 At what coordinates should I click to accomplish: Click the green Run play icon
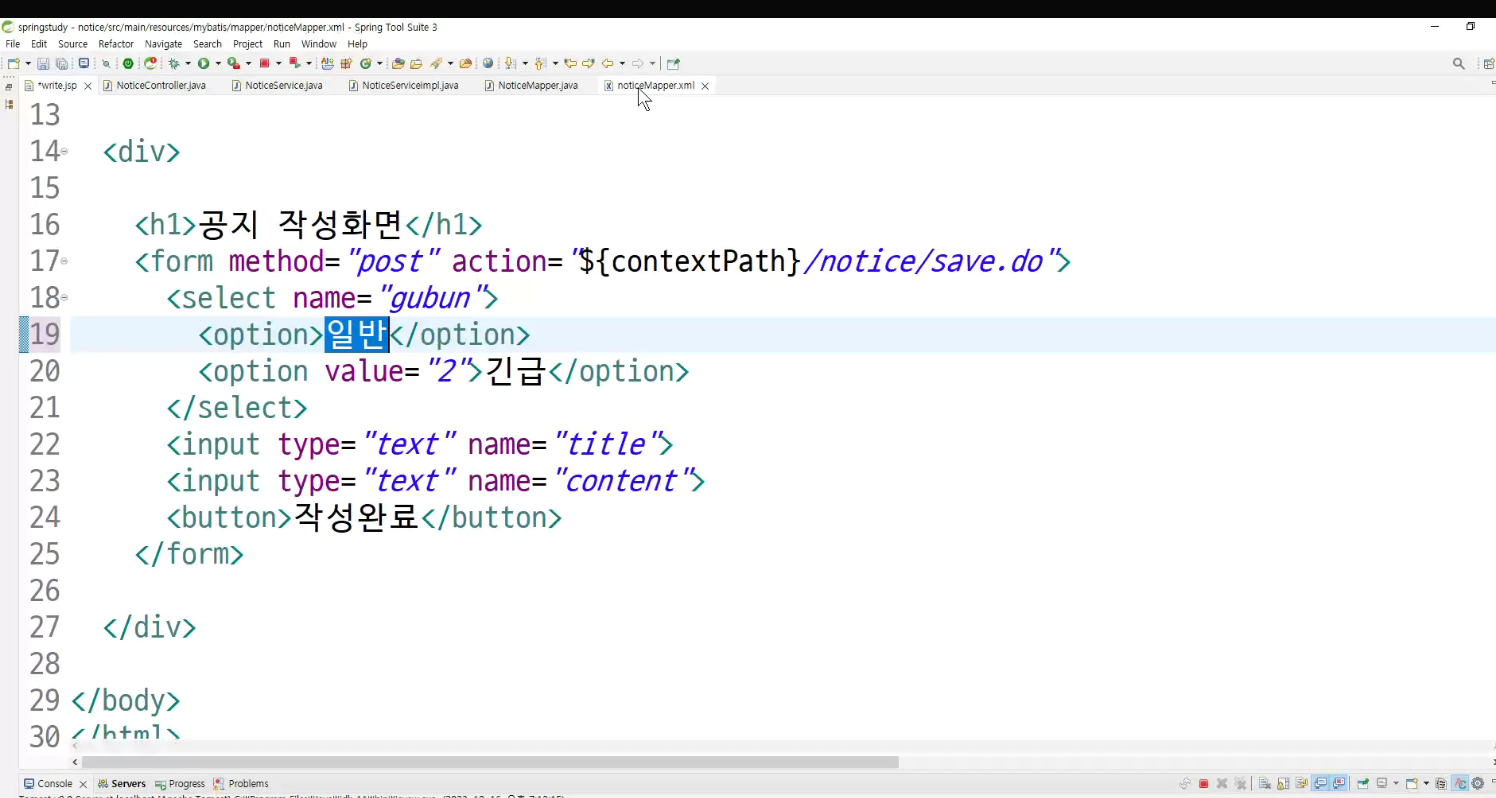(x=203, y=63)
